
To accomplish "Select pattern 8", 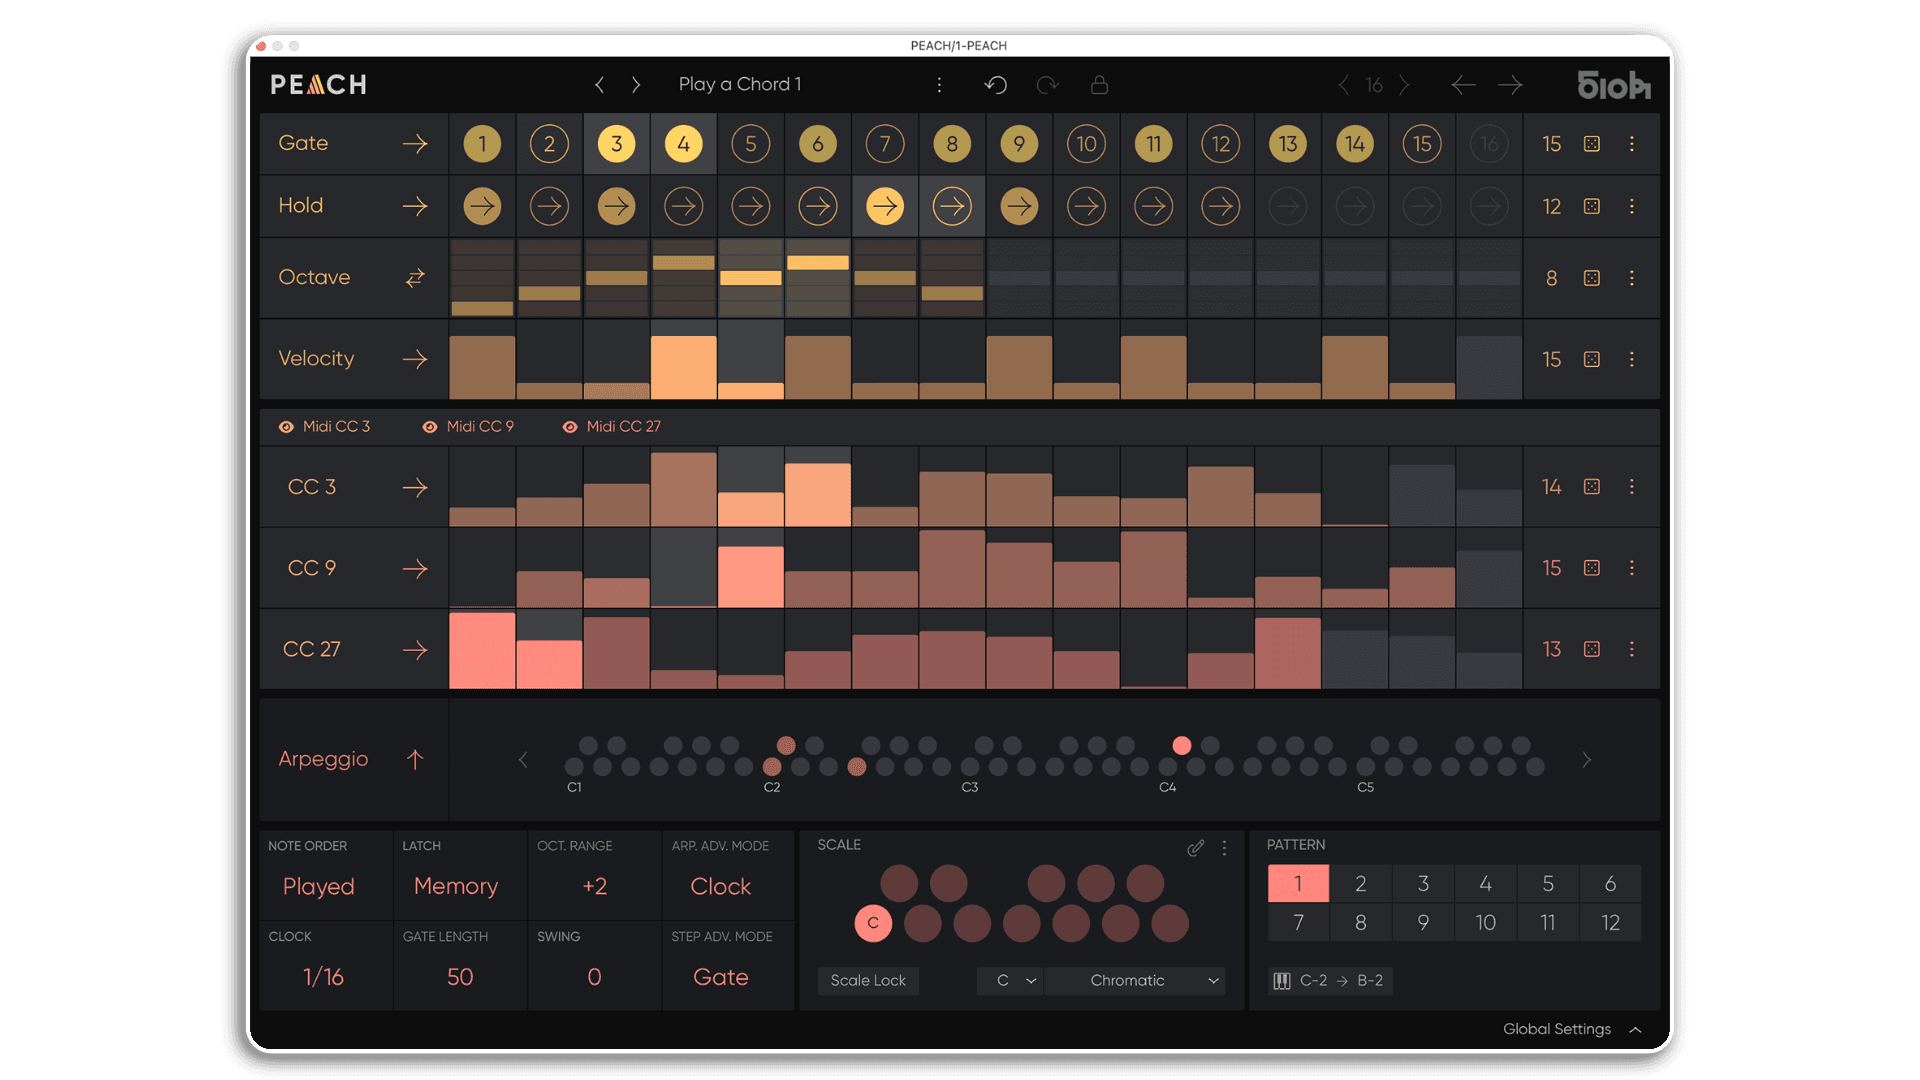I will coord(1360,922).
